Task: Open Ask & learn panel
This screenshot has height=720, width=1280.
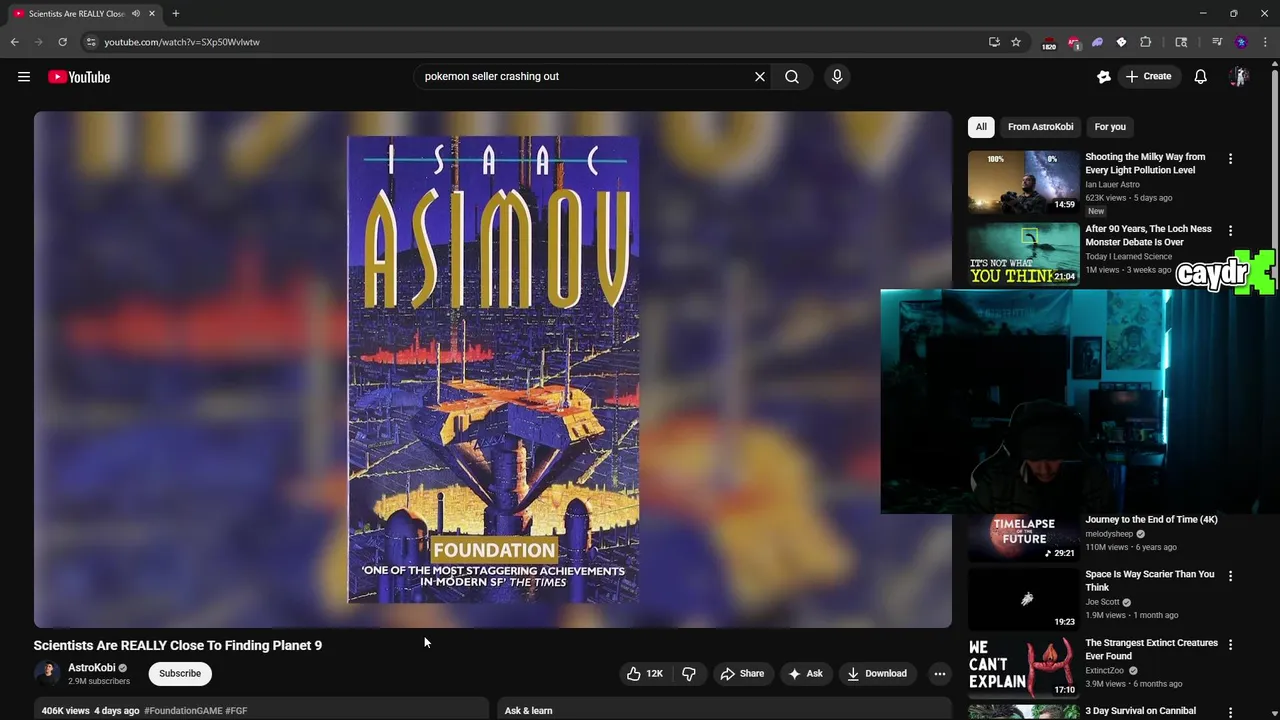Action: coord(725,708)
